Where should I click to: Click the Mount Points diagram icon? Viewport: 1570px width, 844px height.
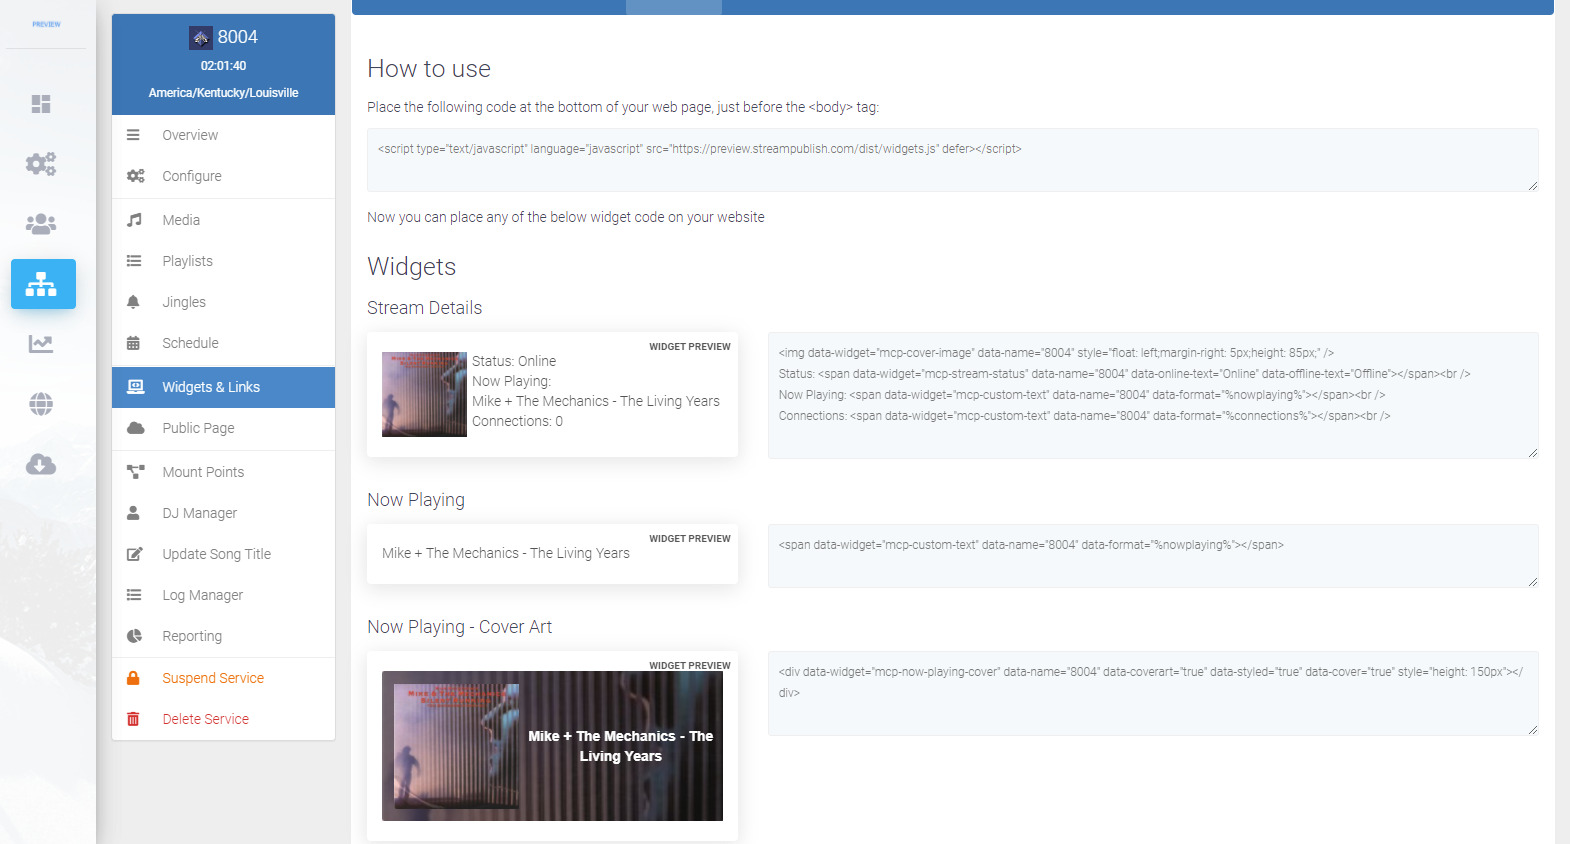point(135,472)
